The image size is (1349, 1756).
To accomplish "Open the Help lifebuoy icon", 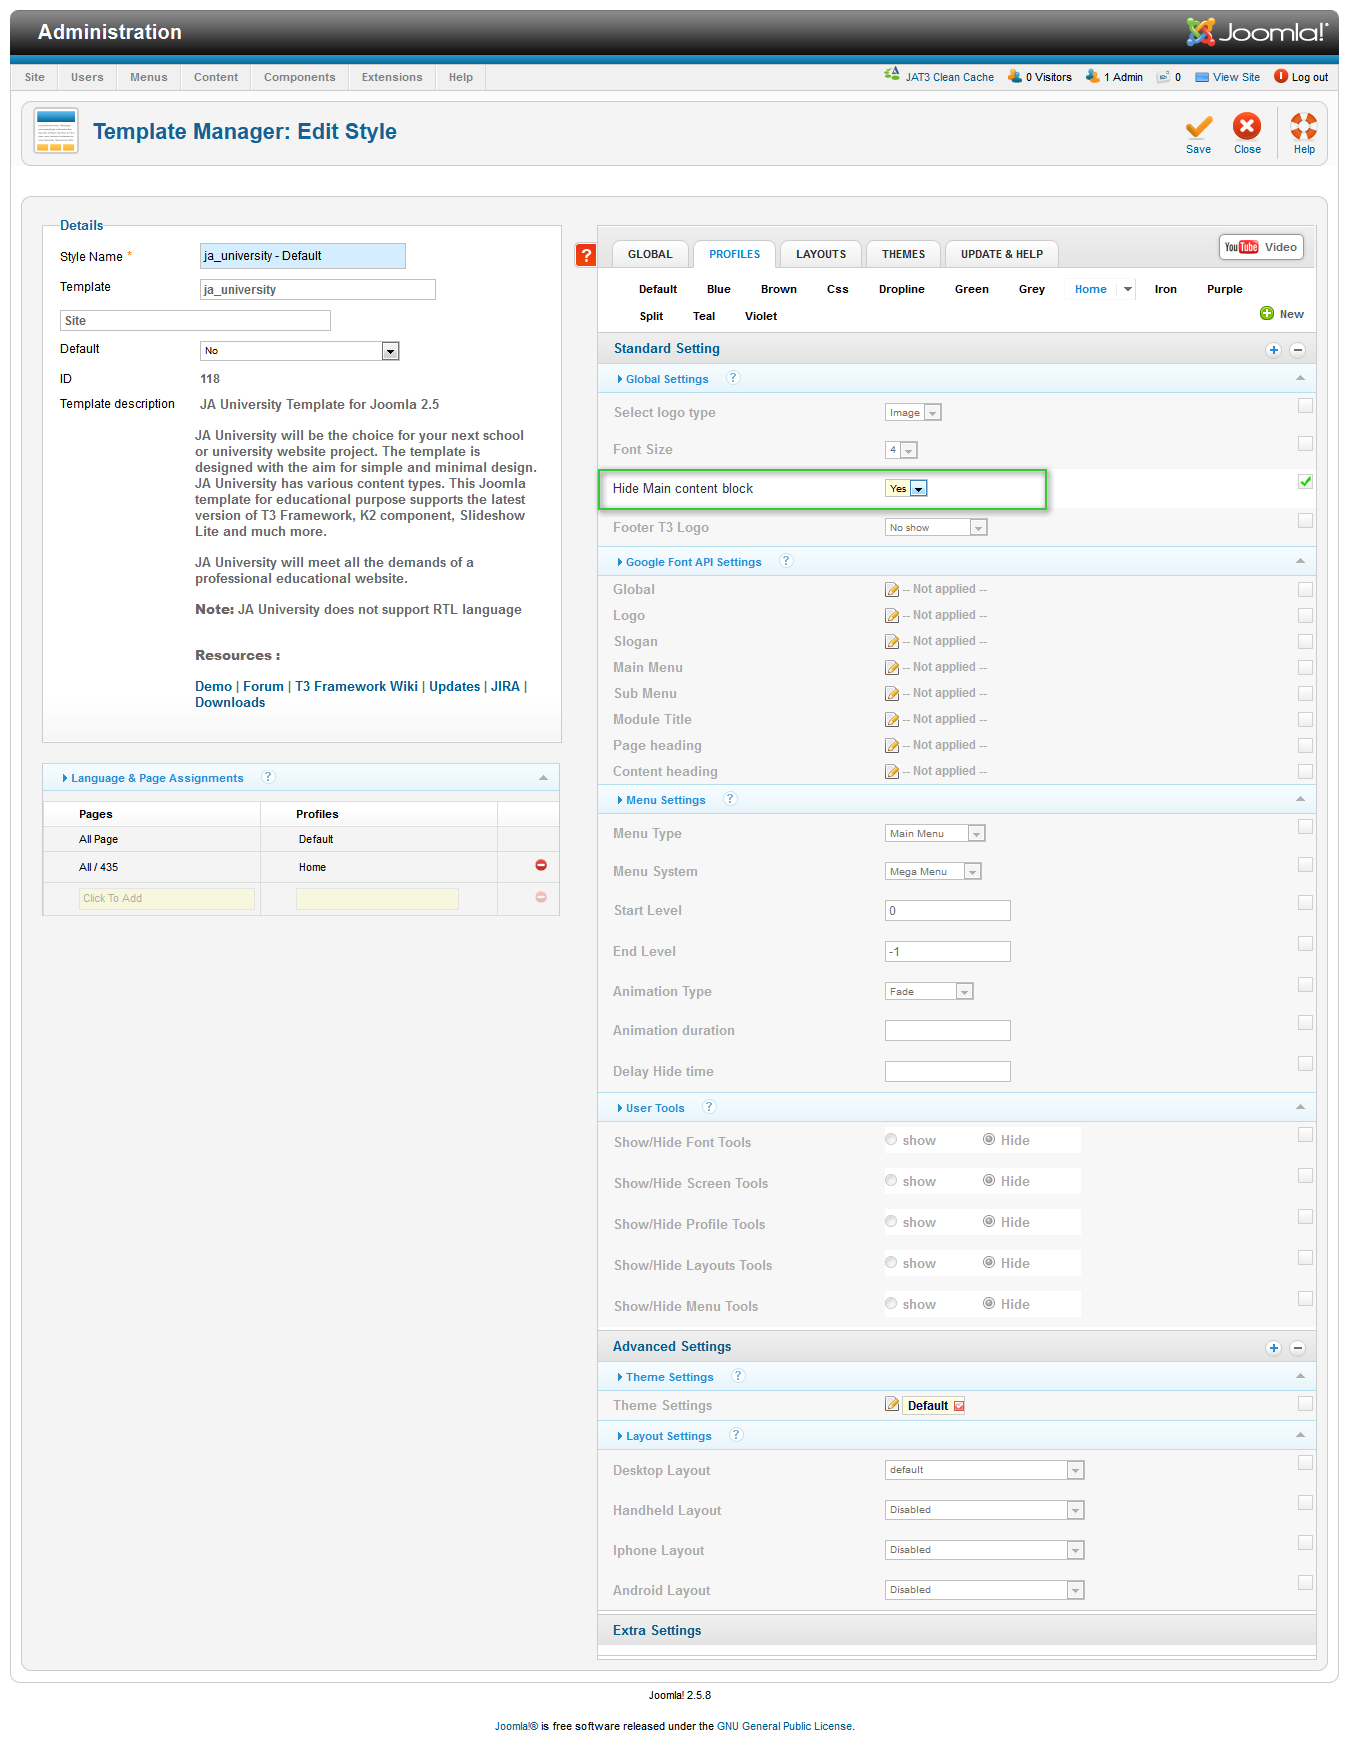I will [x=1304, y=126].
